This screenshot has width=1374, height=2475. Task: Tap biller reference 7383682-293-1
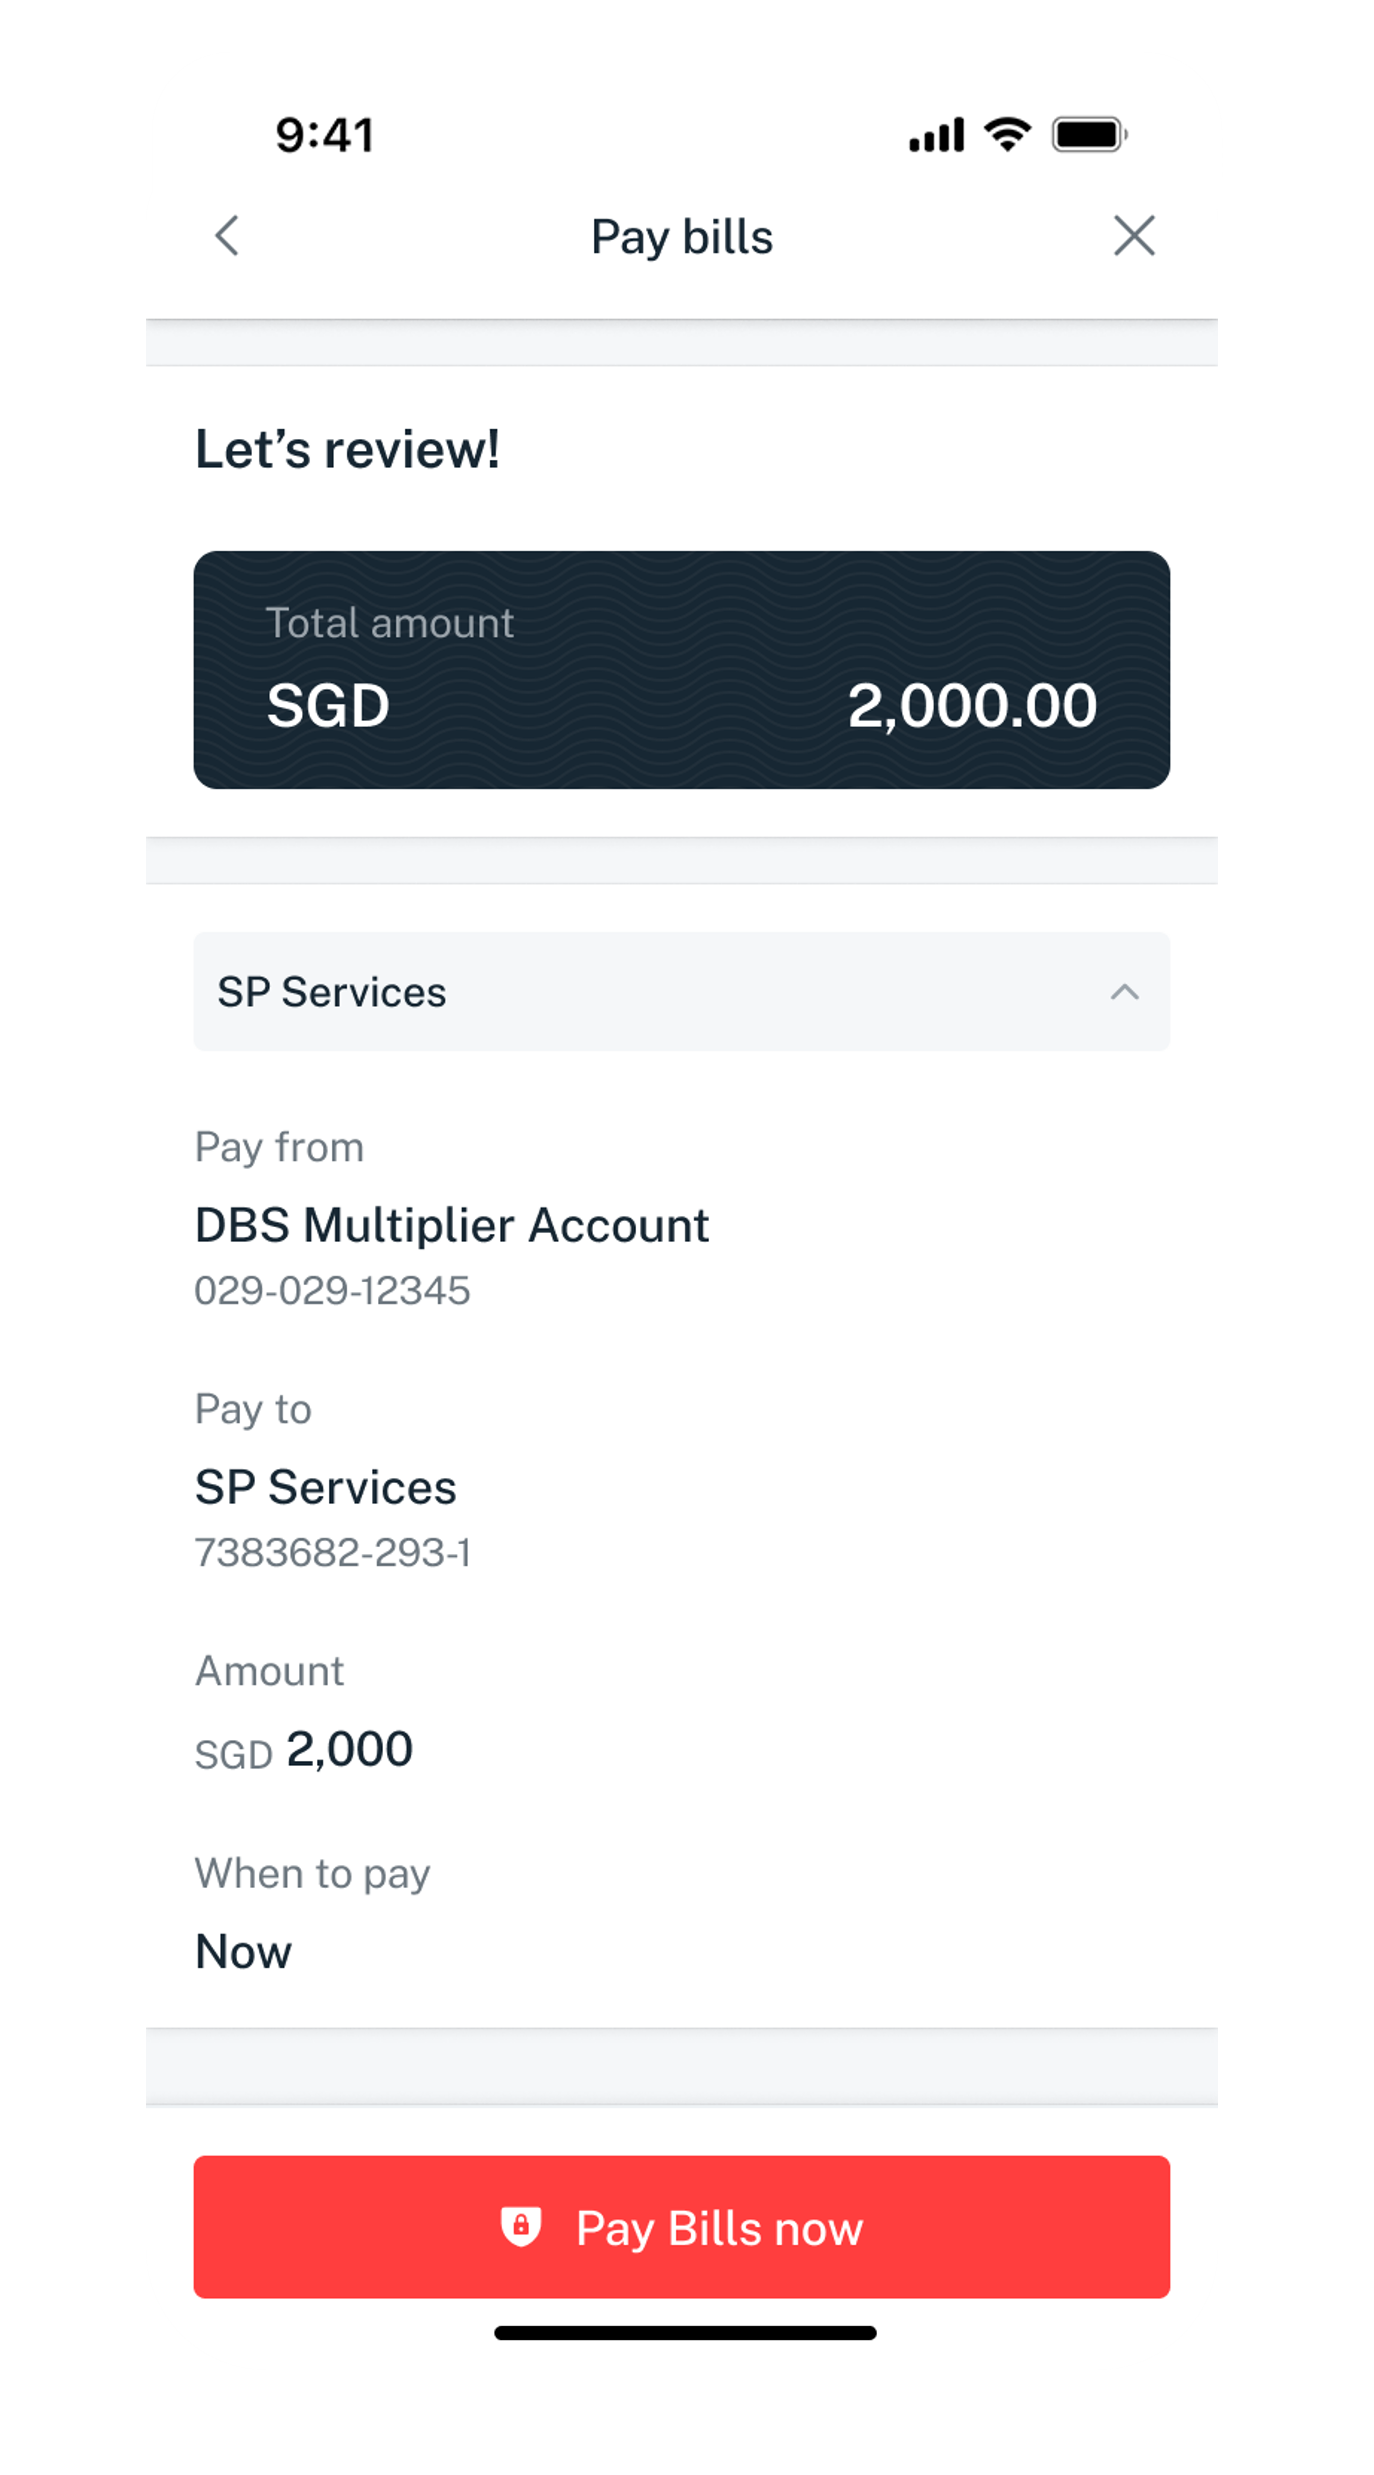click(332, 1552)
